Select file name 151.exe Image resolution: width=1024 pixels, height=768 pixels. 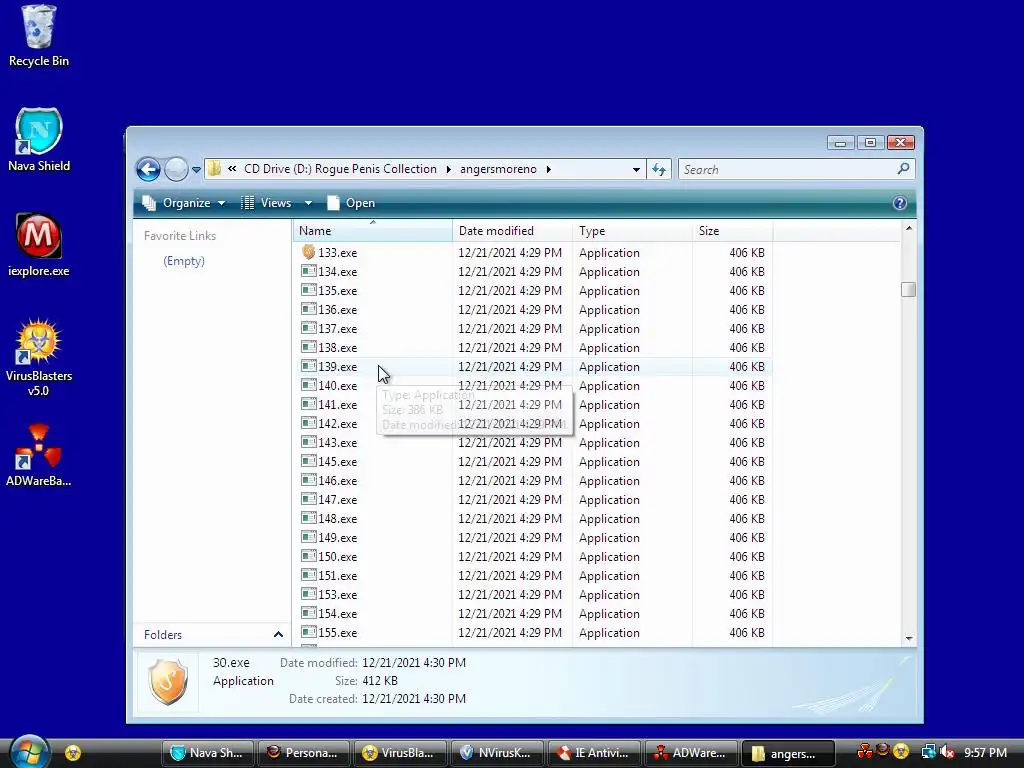click(338, 575)
